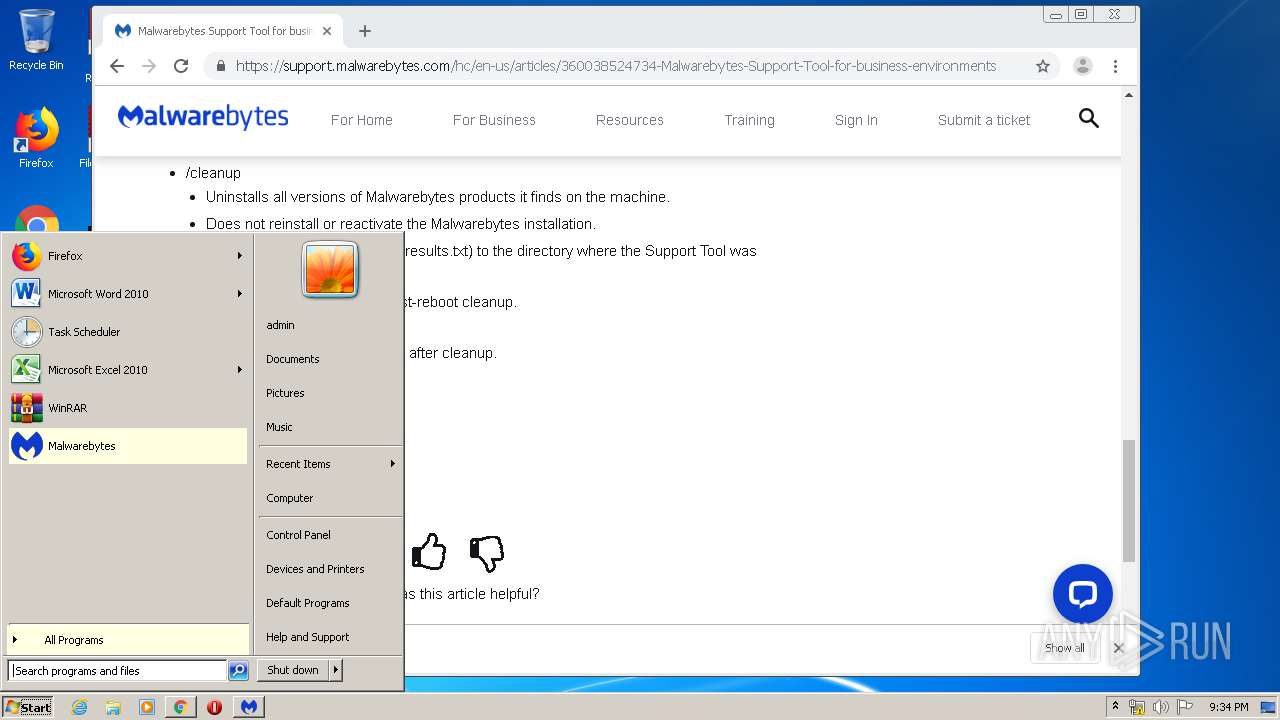Reload the Malwarebytes support page
The image size is (1280, 720).
(181, 66)
